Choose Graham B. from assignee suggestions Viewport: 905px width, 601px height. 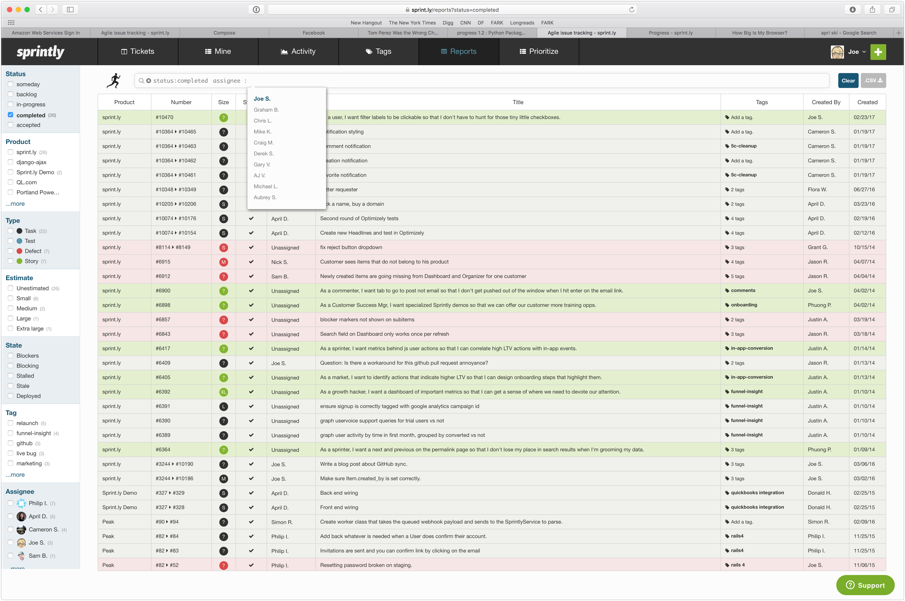pos(266,110)
